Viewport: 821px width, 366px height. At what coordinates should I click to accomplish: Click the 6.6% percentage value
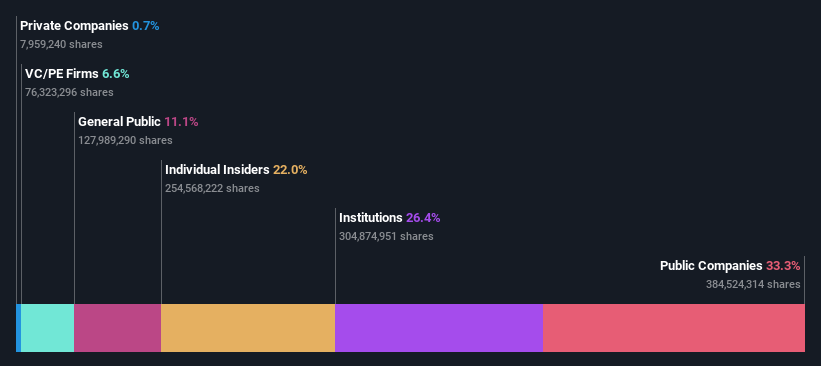click(116, 74)
